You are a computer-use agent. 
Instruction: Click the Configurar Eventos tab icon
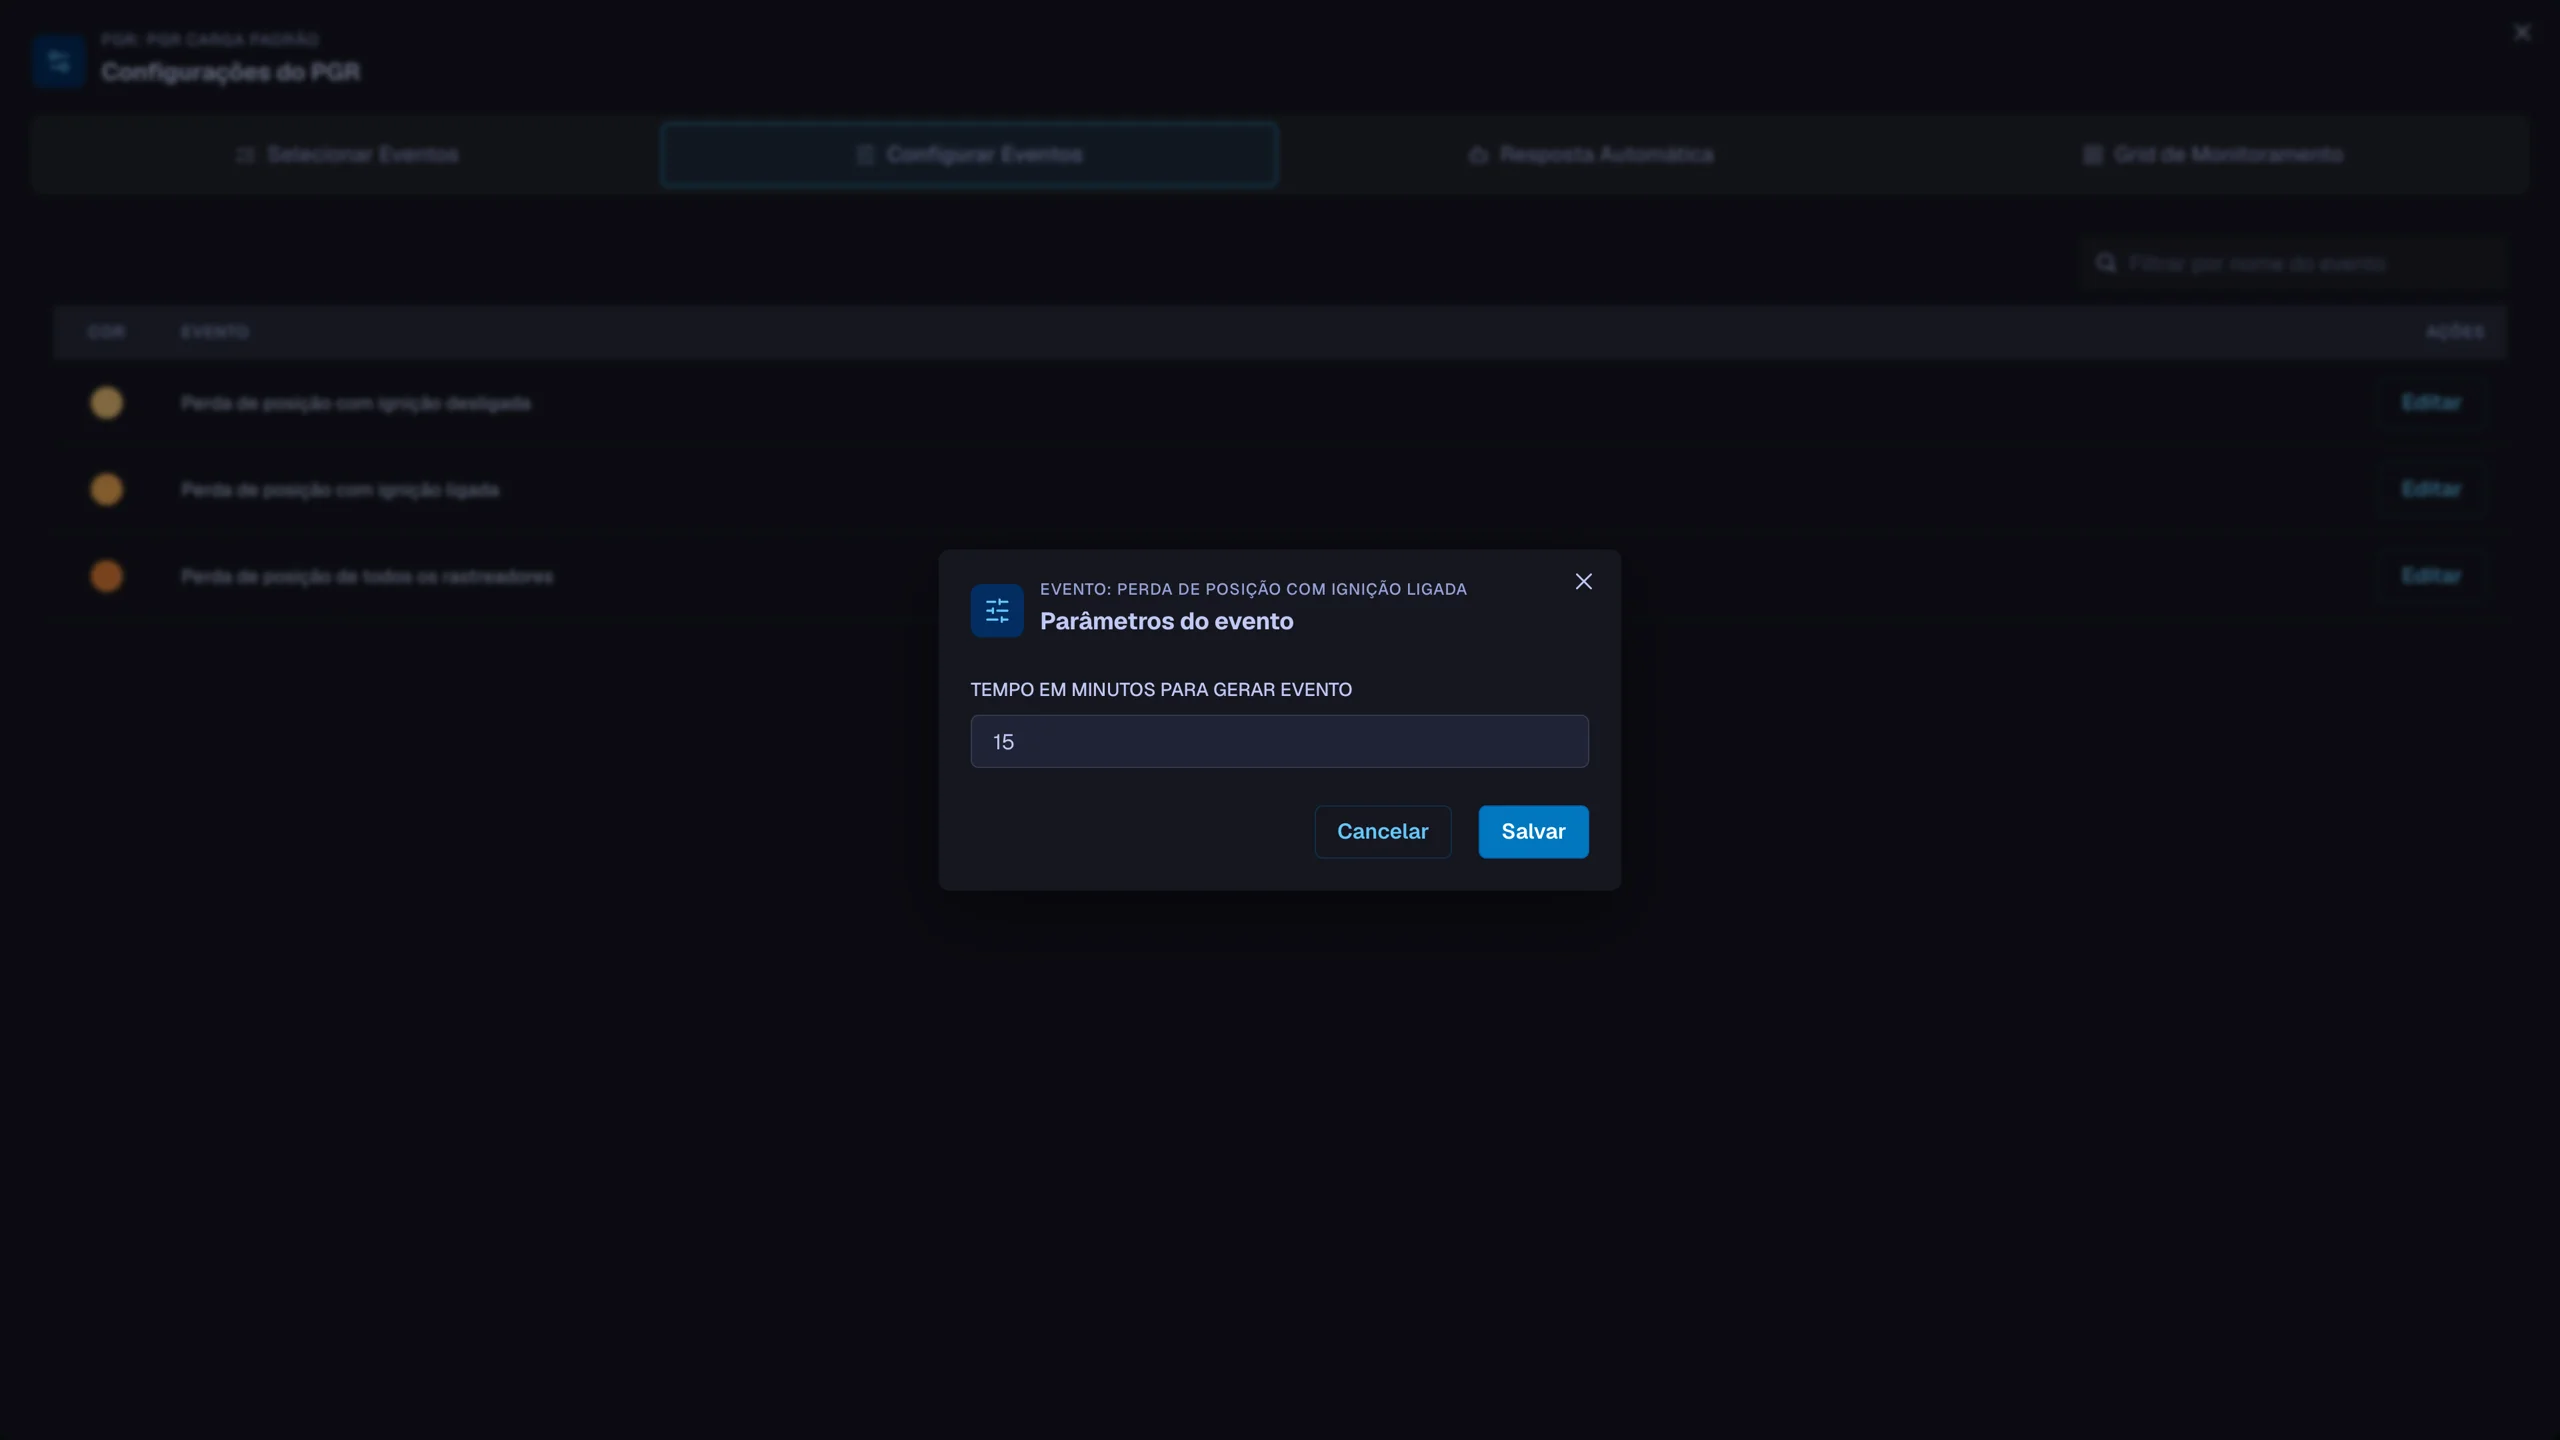tap(865, 155)
